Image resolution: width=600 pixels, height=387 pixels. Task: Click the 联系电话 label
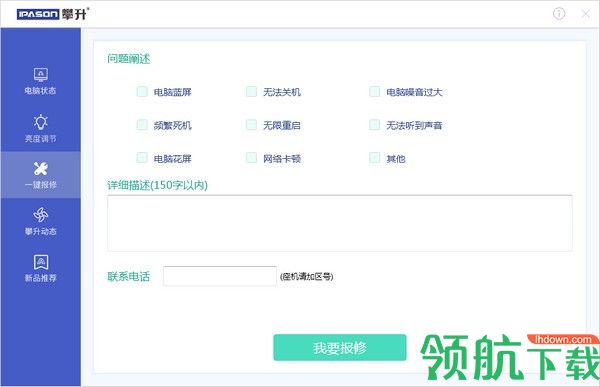pos(129,276)
